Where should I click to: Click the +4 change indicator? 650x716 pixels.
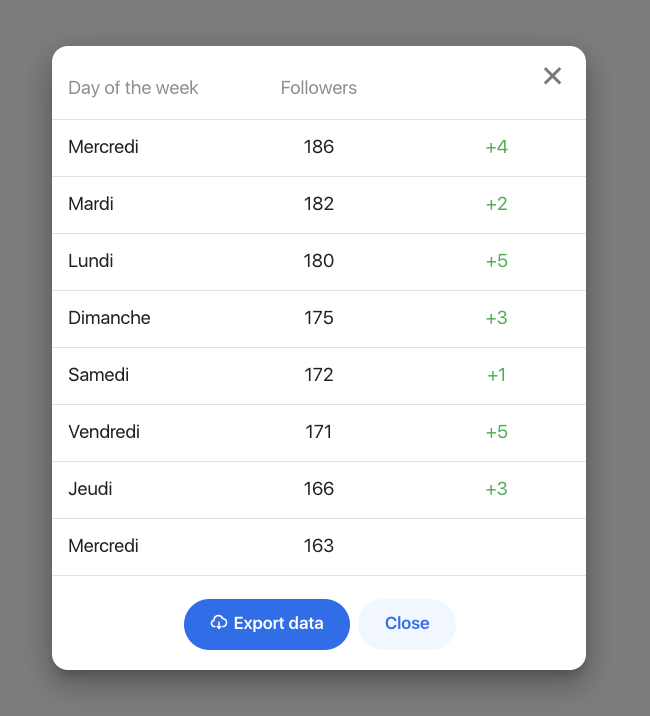497,147
